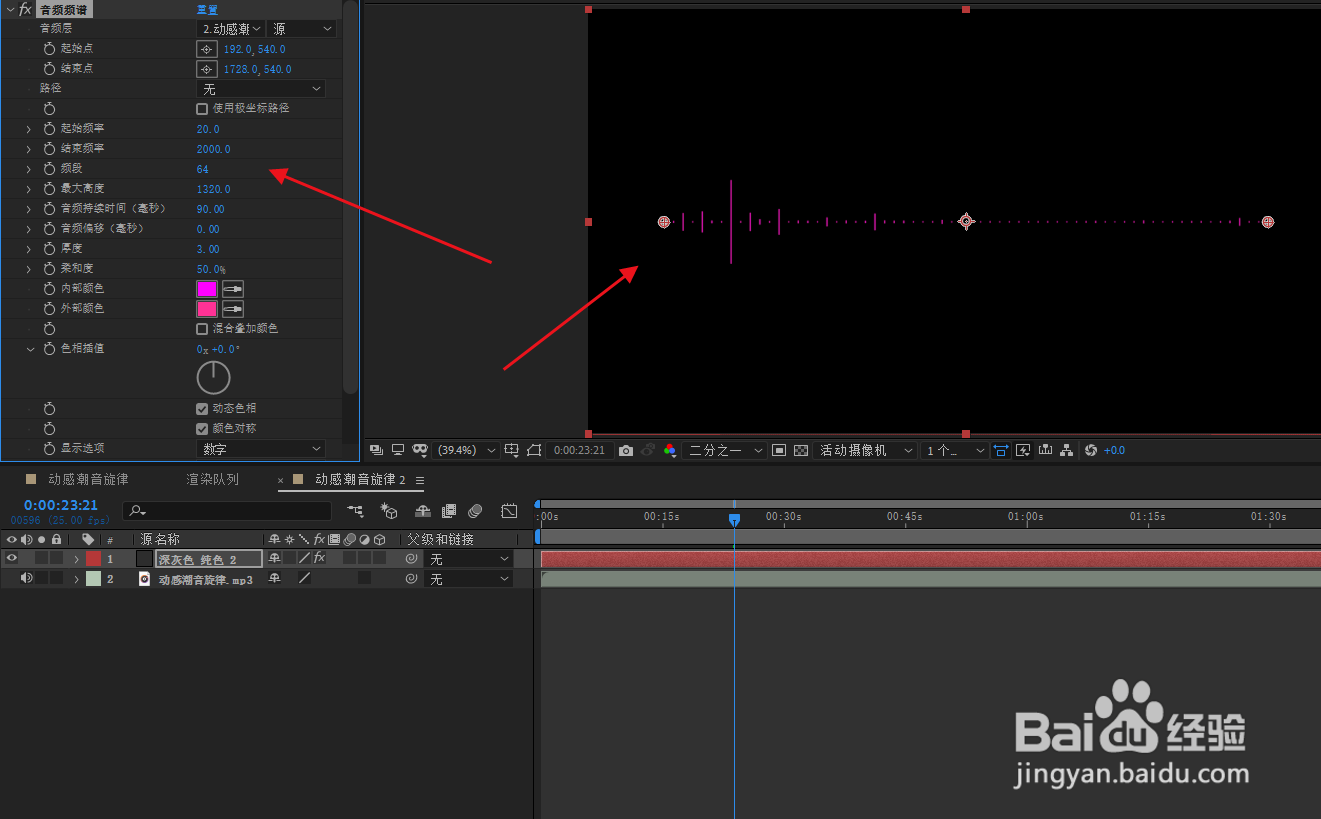Close the 动感潮音旋律 2 tab
The width and height of the screenshot is (1321, 819).
tap(281, 481)
